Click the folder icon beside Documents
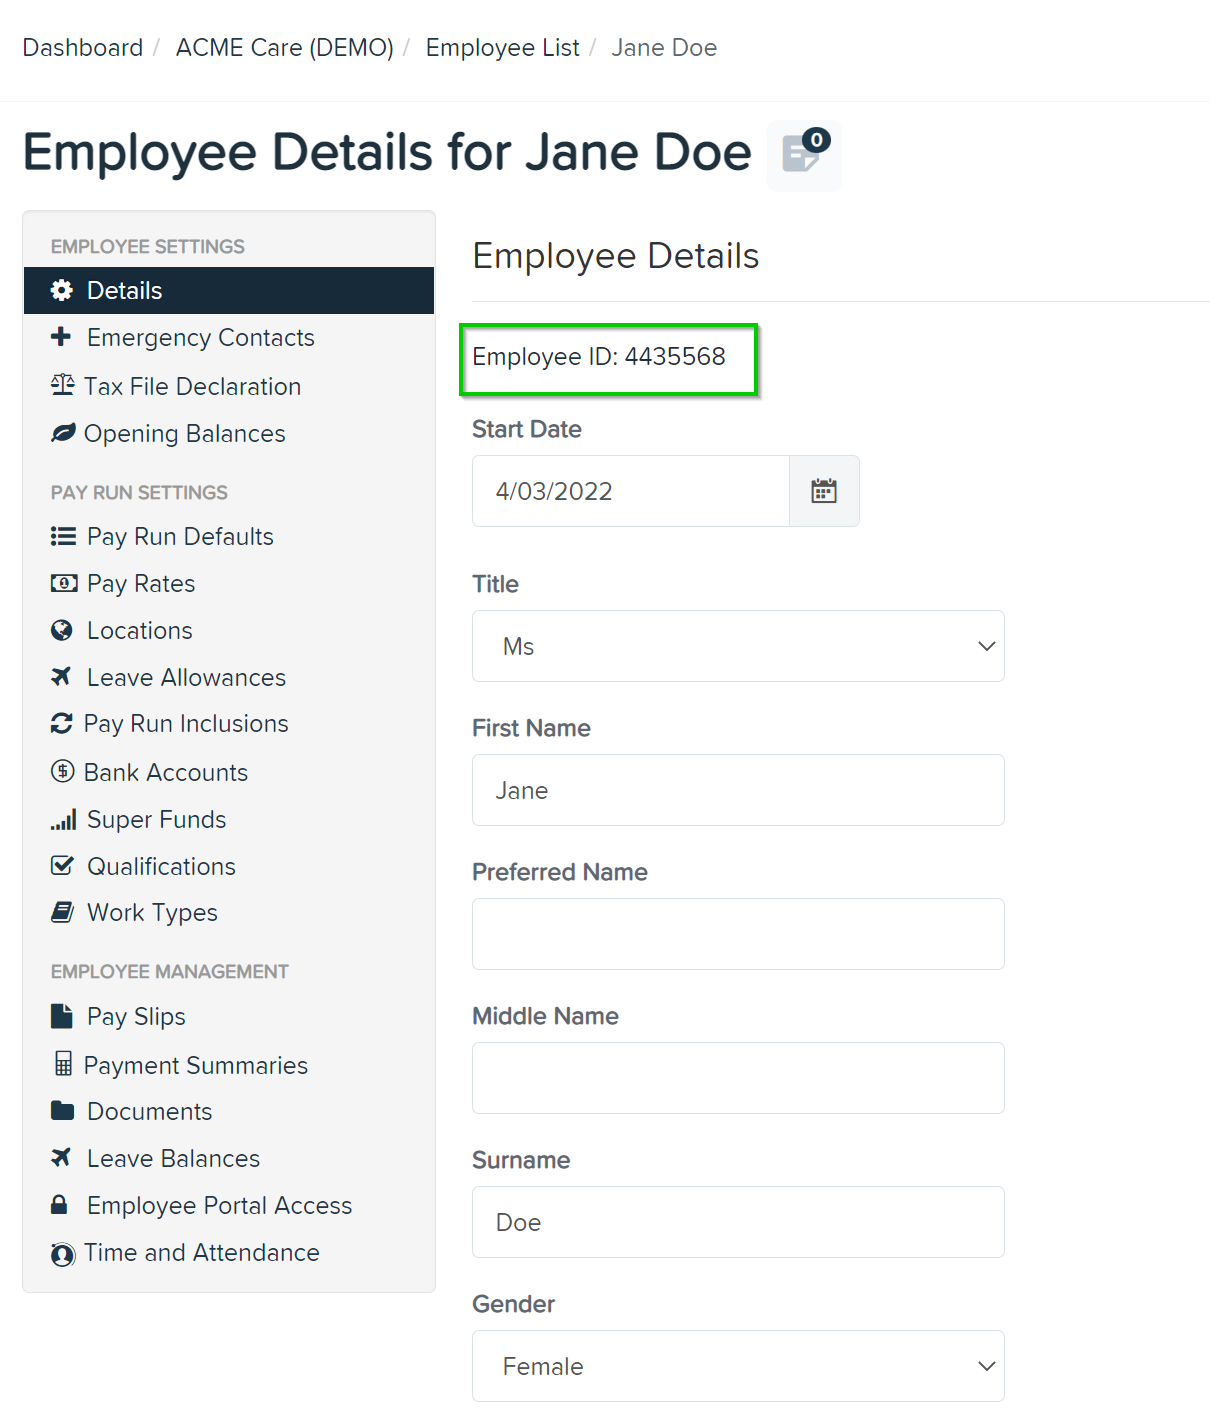 (62, 1110)
